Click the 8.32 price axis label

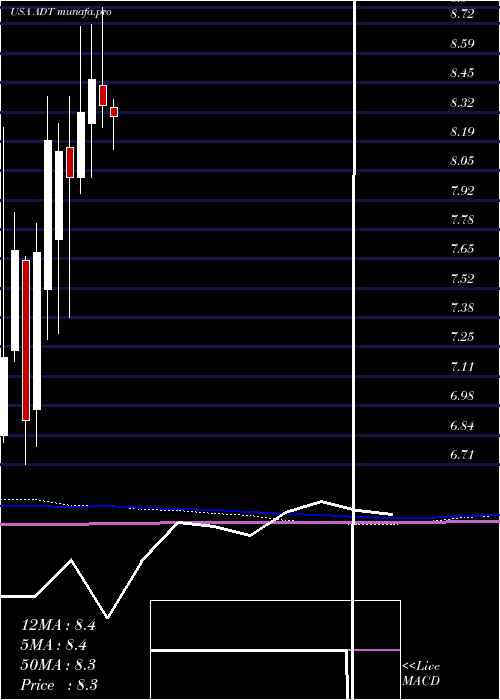[462, 103]
